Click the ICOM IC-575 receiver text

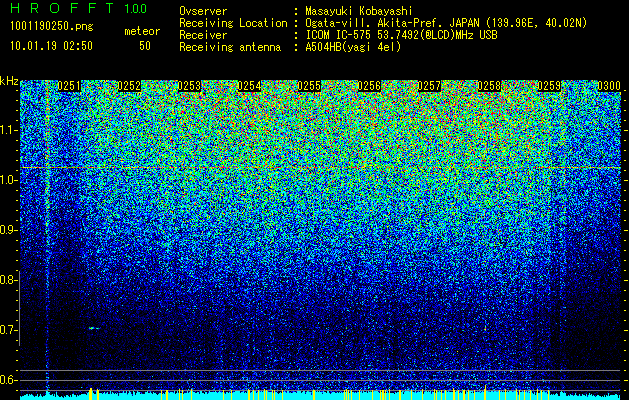(401, 35)
